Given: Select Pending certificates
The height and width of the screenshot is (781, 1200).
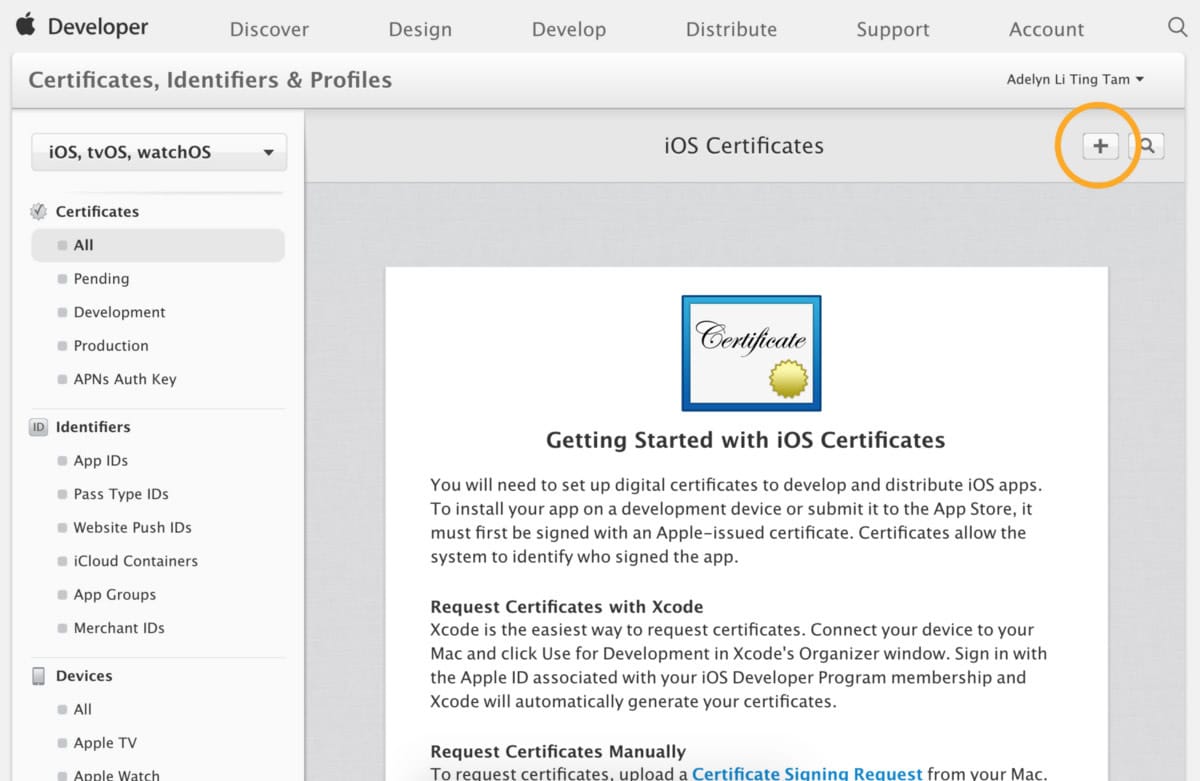Looking at the screenshot, I should coord(101,279).
